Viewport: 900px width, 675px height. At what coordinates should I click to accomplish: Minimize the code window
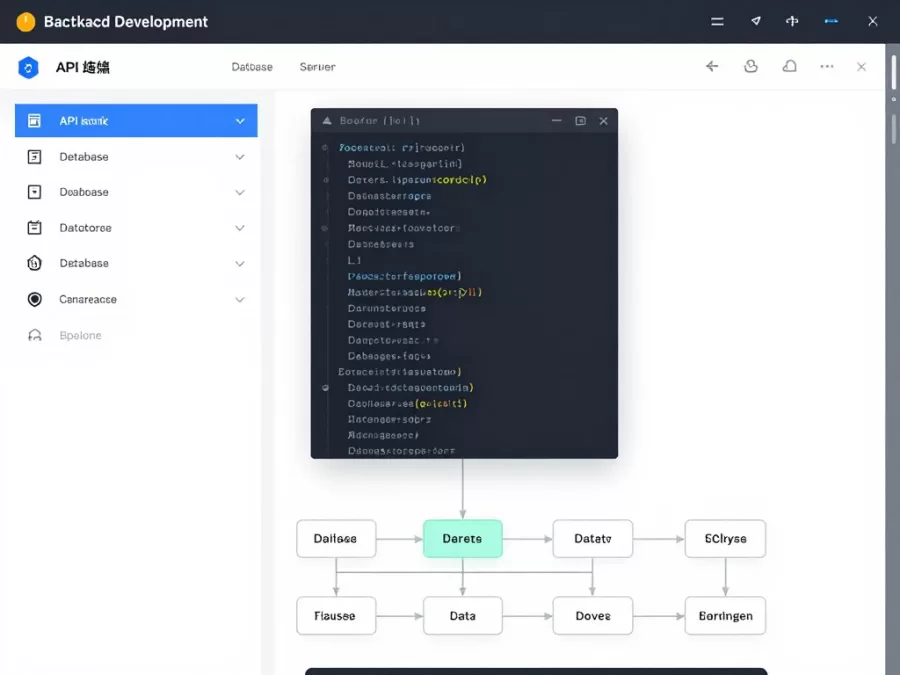click(556, 121)
